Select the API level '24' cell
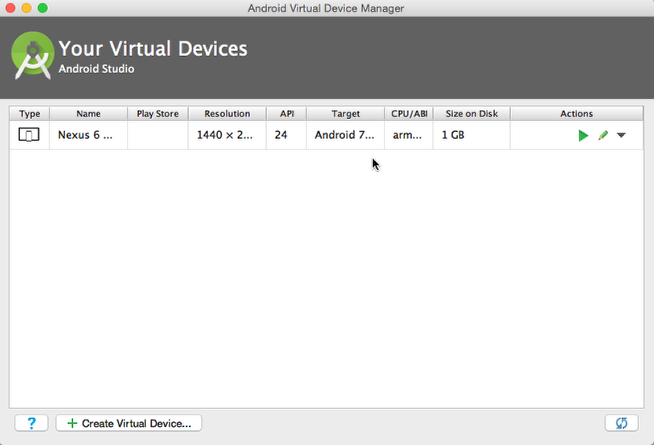The width and height of the screenshot is (654, 445). click(287, 135)
